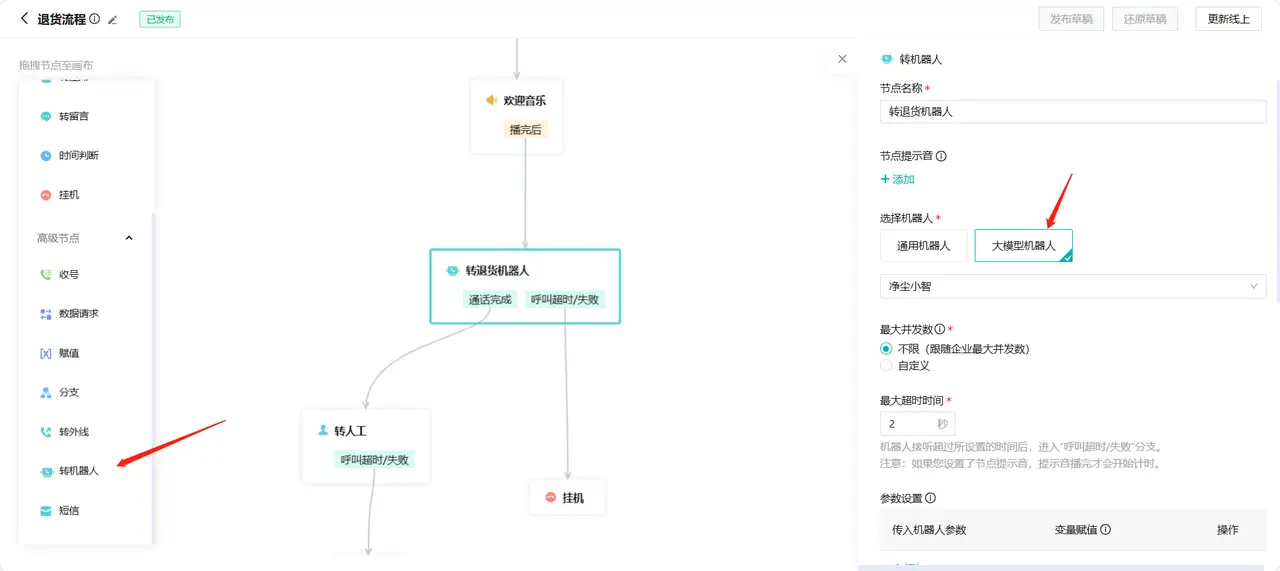Click the node palette vertical scrollbar
Viewport: 1280px width, 571px height.
click(152, 376)
